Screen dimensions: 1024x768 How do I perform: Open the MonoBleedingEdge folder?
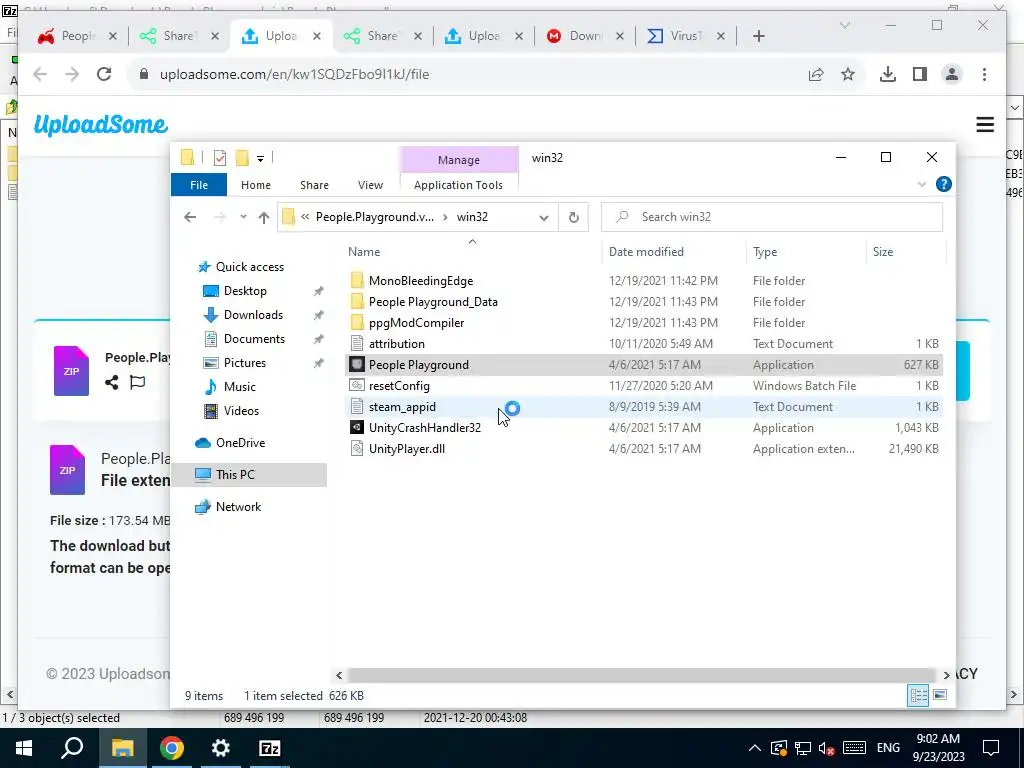(421, 281)
